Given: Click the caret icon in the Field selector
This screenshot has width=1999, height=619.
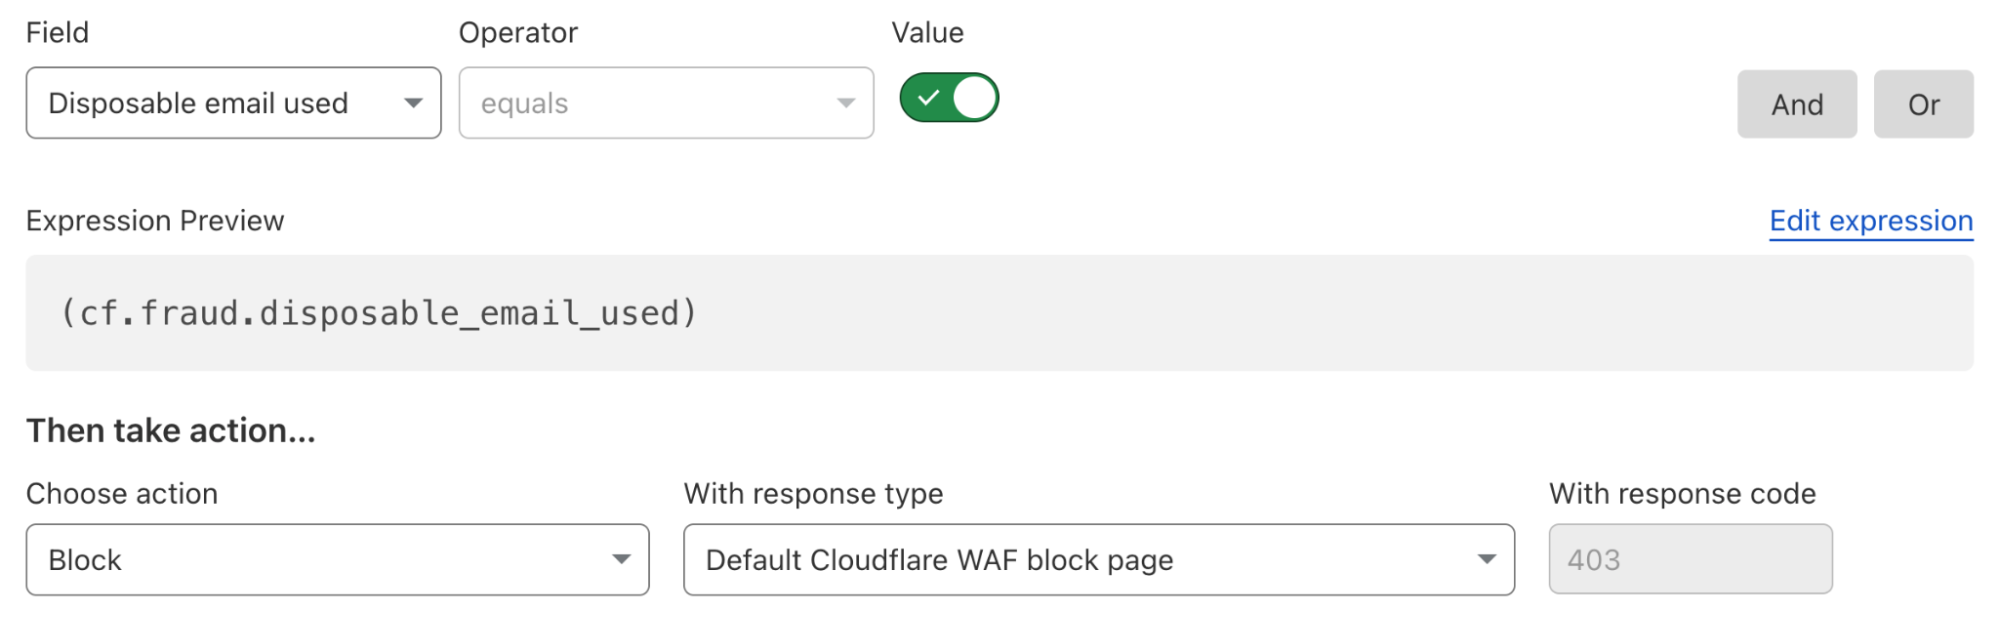Looking at the screenshot, I should click(413, 103).
